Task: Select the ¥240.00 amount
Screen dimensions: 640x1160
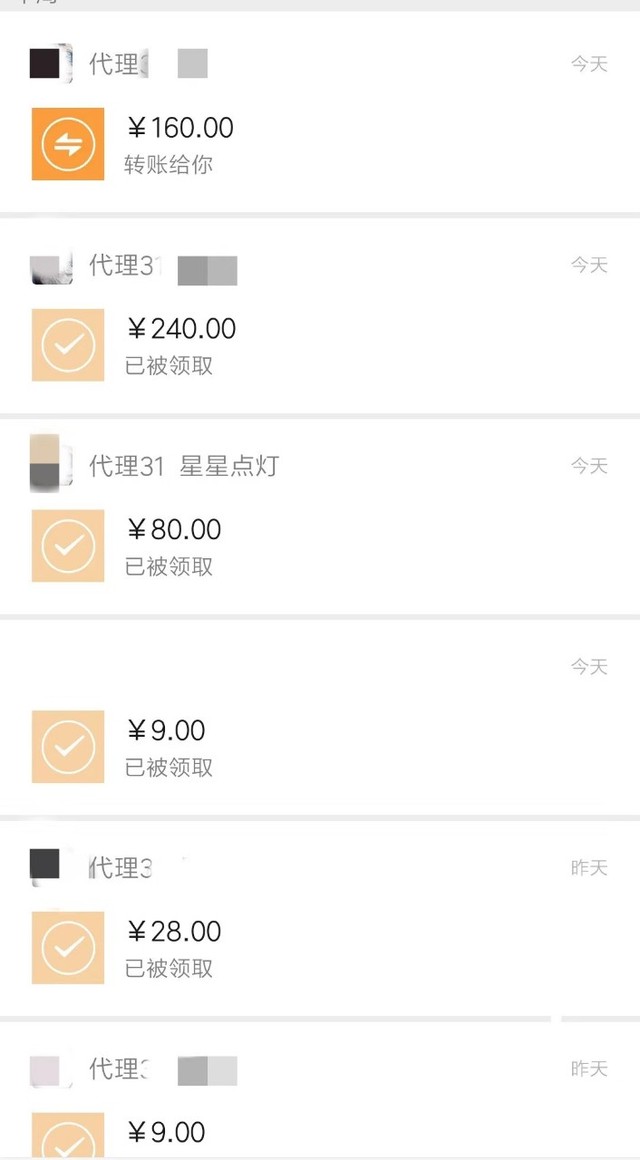Action: click(181, 329)
